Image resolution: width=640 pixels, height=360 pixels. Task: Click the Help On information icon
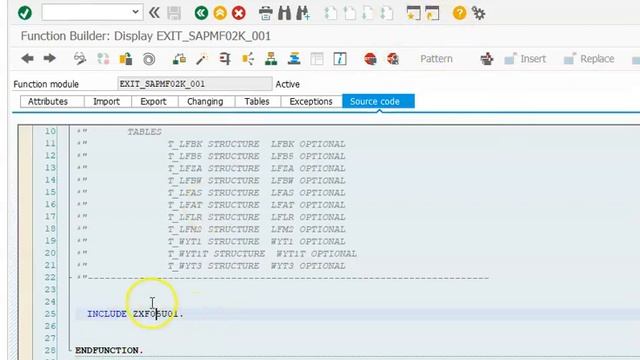coord(340,59)
